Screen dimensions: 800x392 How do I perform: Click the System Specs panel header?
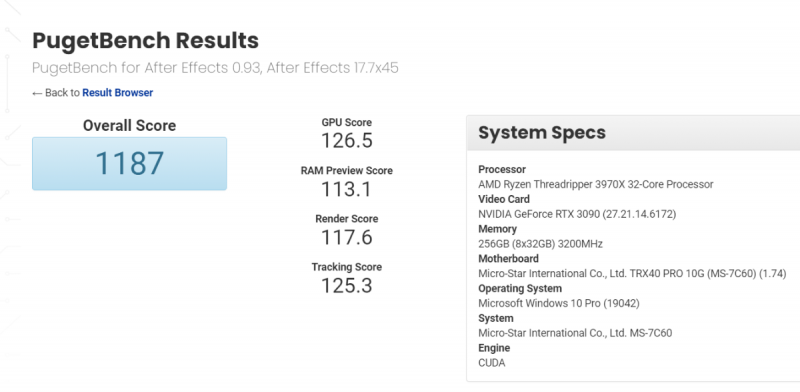pyautogui.click(x=633, y=133)
